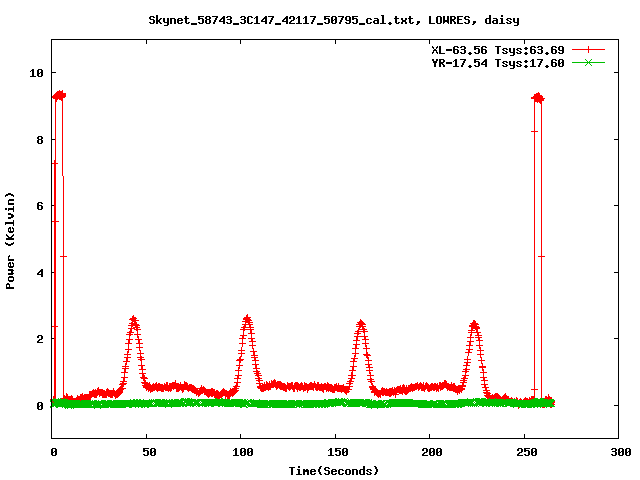
Task: Click the y-axis tick label 8
Action: click(x=40, y=140)
